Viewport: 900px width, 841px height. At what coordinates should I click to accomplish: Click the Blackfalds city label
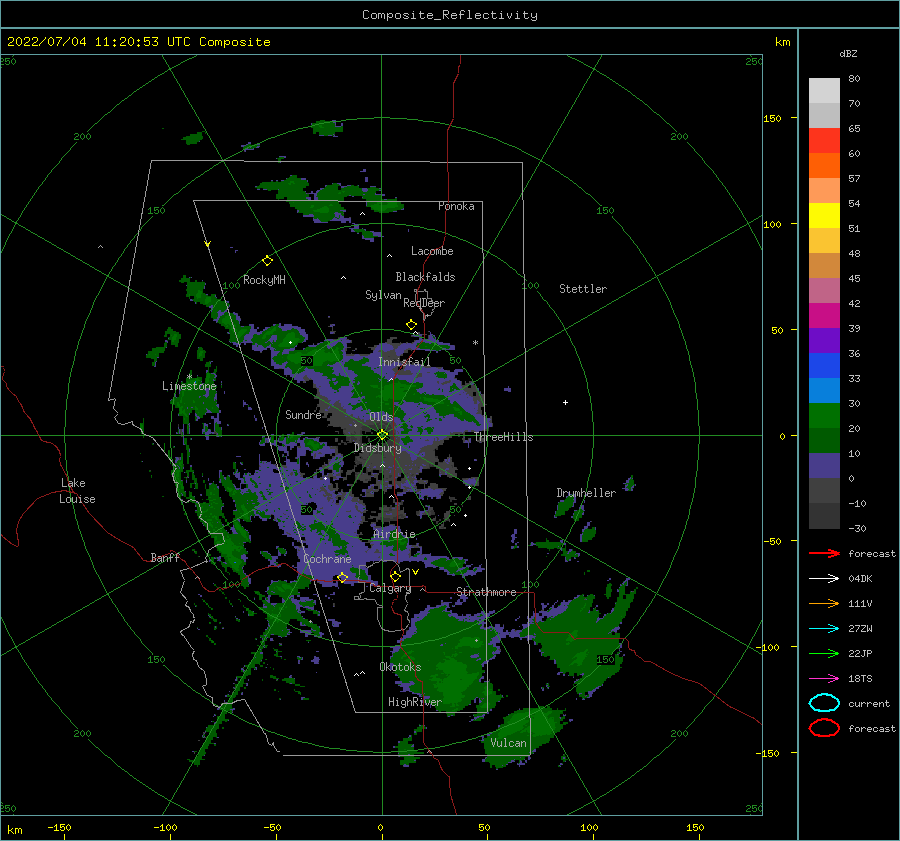(x=425, y=277)
